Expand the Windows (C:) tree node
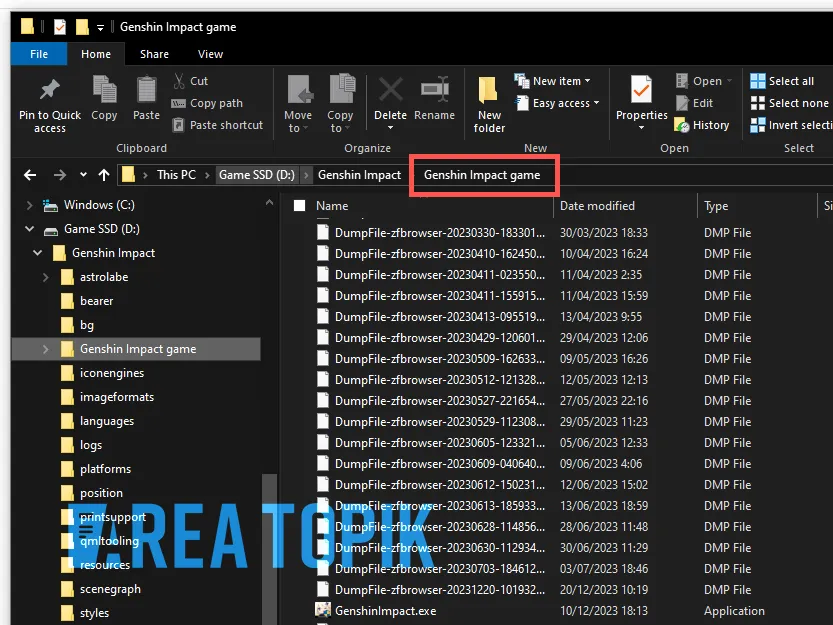 tap(30, 205)
